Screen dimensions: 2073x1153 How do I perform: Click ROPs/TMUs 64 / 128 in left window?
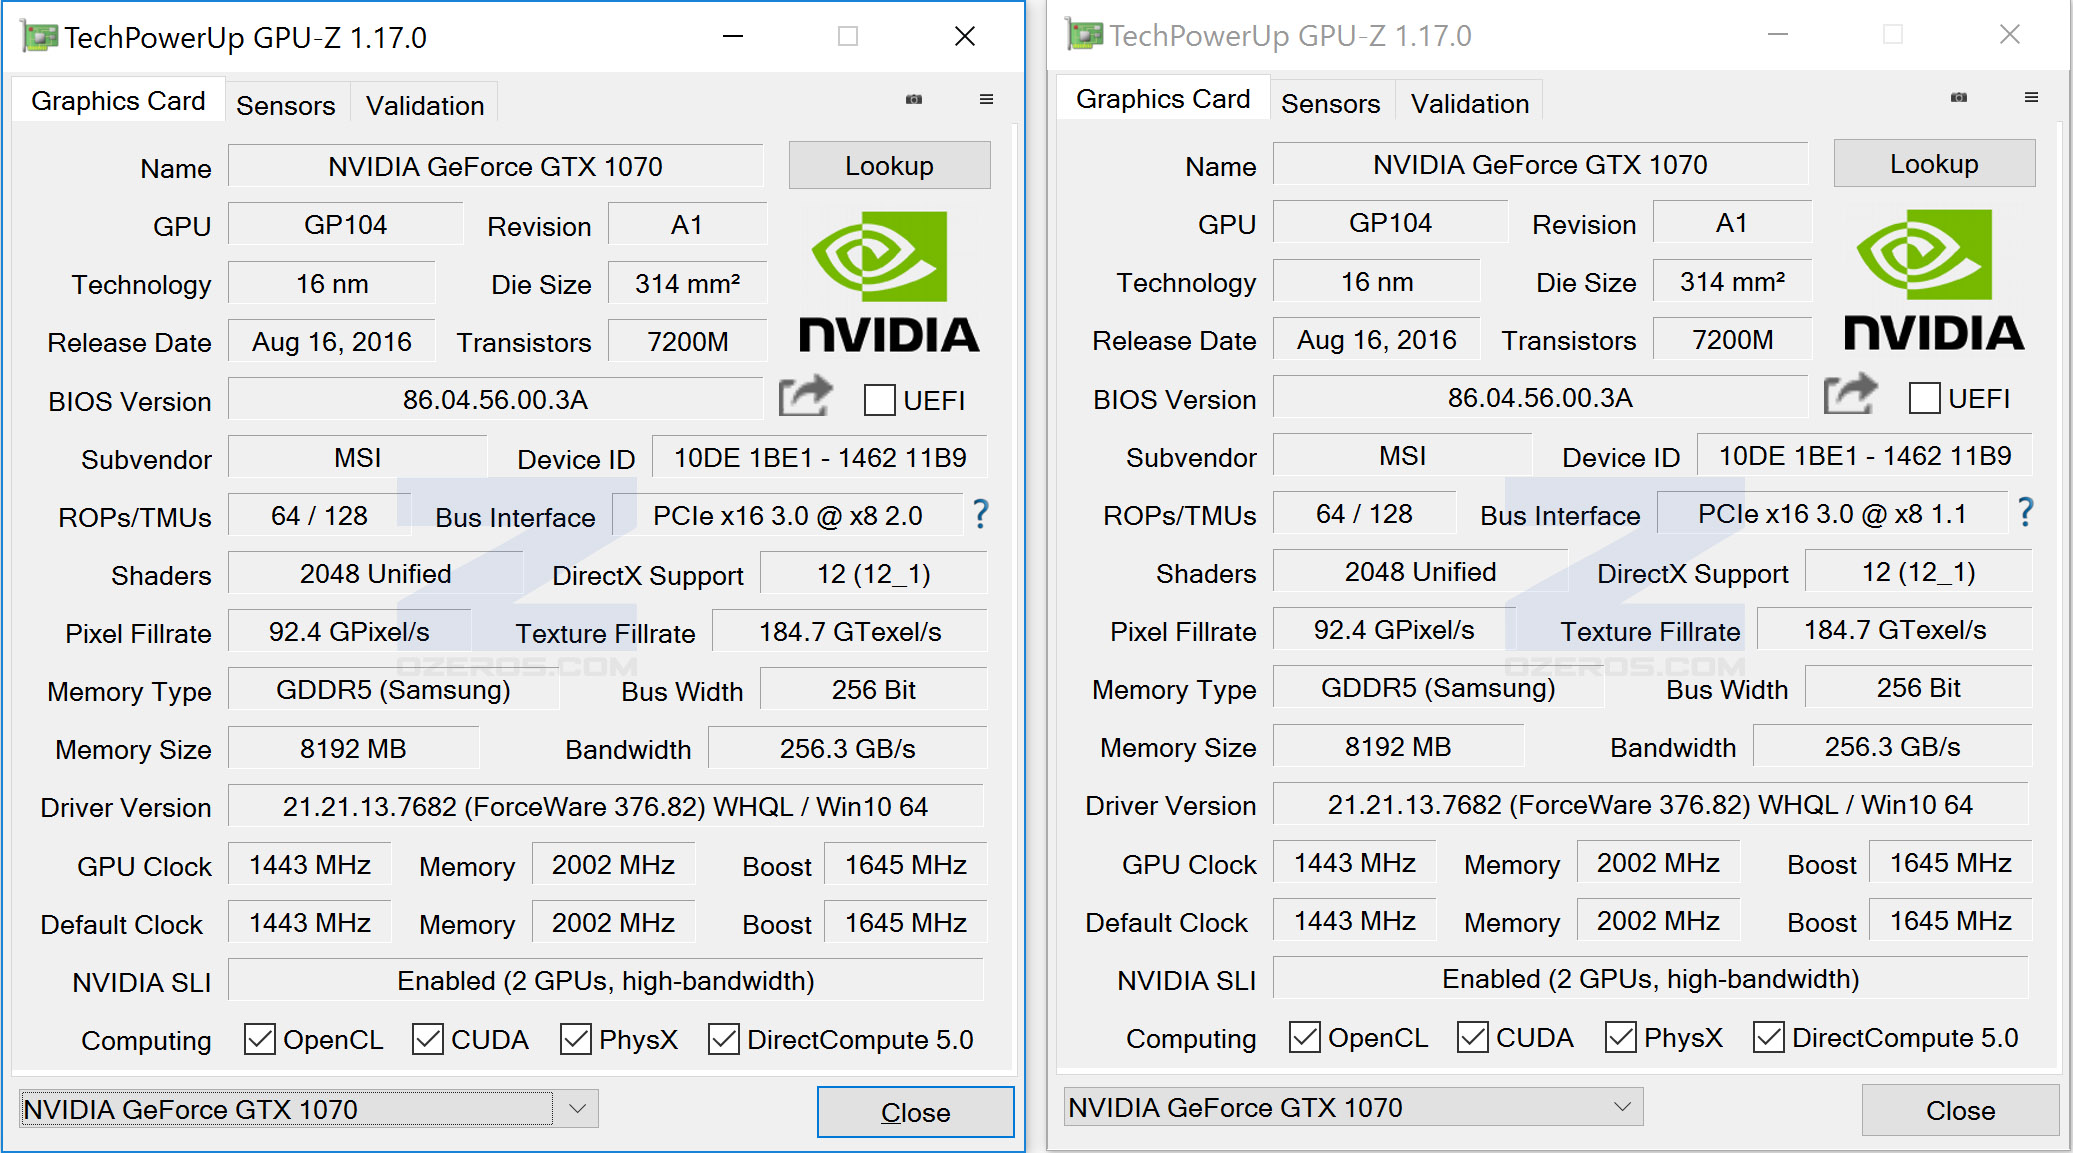[319, 516]
